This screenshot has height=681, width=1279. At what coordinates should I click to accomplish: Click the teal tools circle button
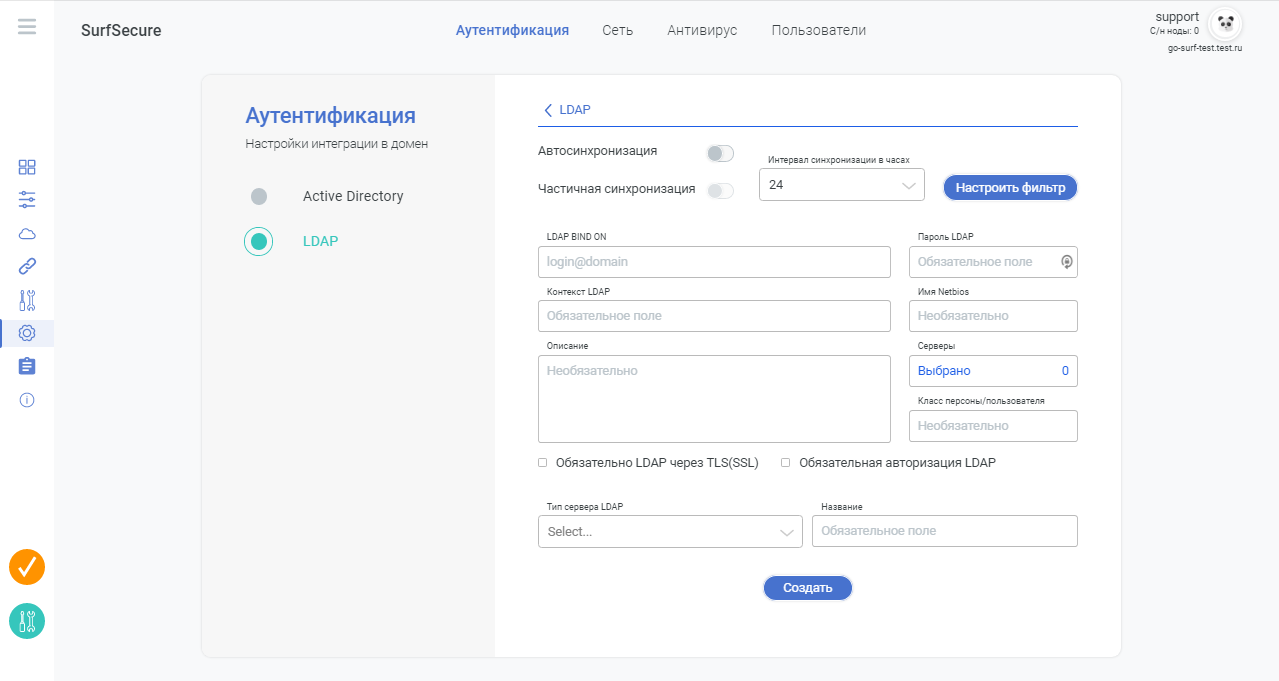pos(27,621)
